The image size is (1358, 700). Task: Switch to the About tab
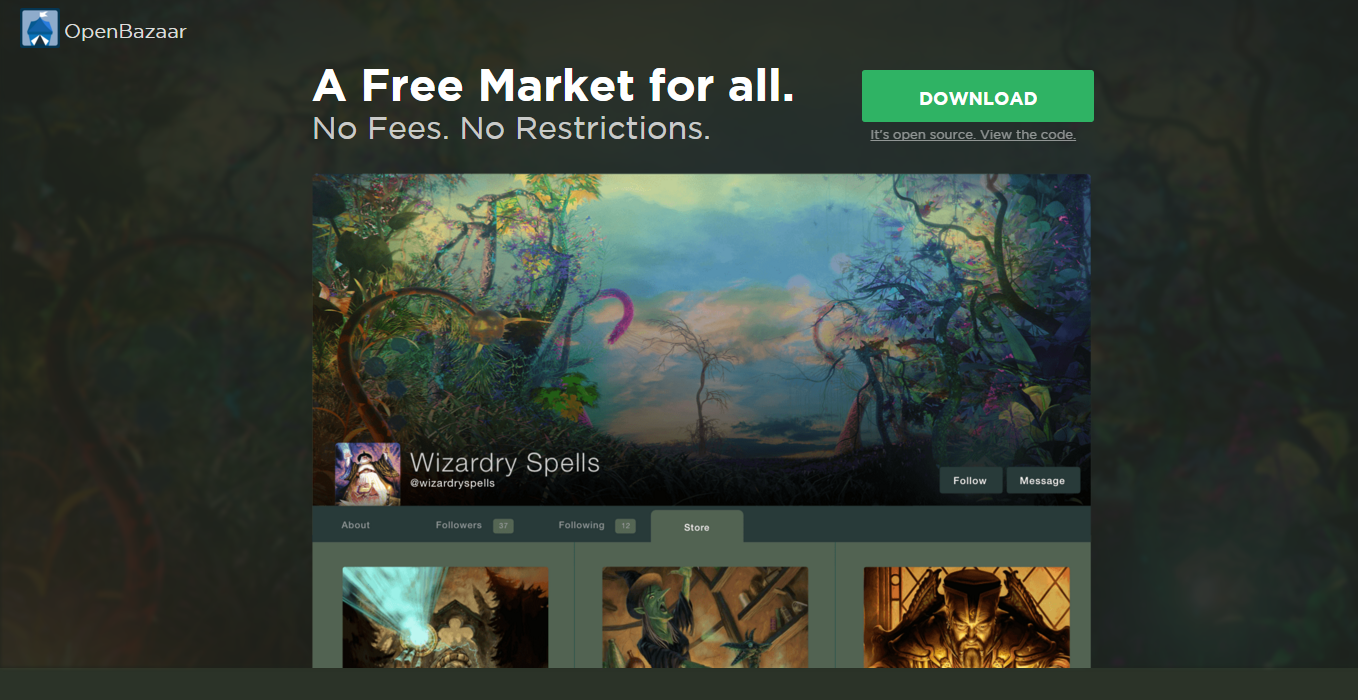pyautogui.click(x=355, y=525)
